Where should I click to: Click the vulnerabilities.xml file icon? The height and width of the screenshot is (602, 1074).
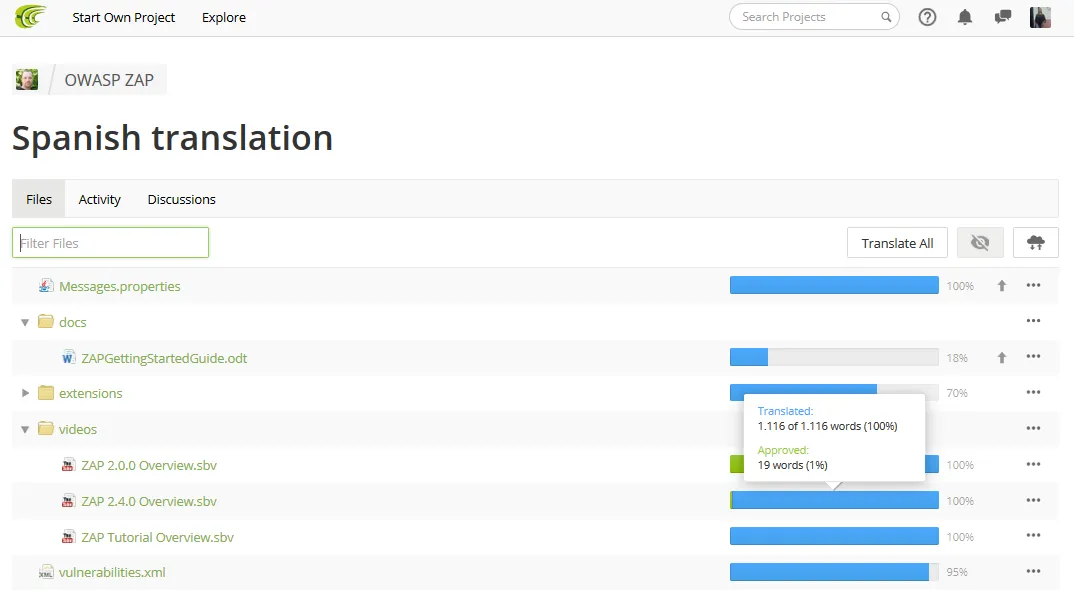point(46,572)
